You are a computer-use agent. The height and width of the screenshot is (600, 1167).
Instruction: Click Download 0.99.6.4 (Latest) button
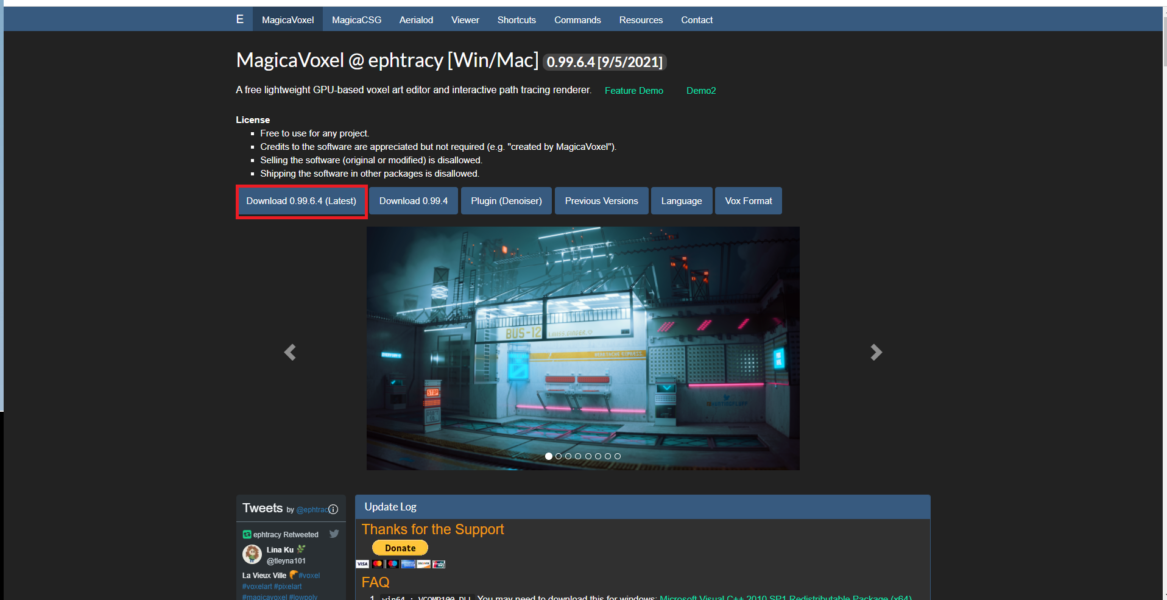[x=301, y=201]
